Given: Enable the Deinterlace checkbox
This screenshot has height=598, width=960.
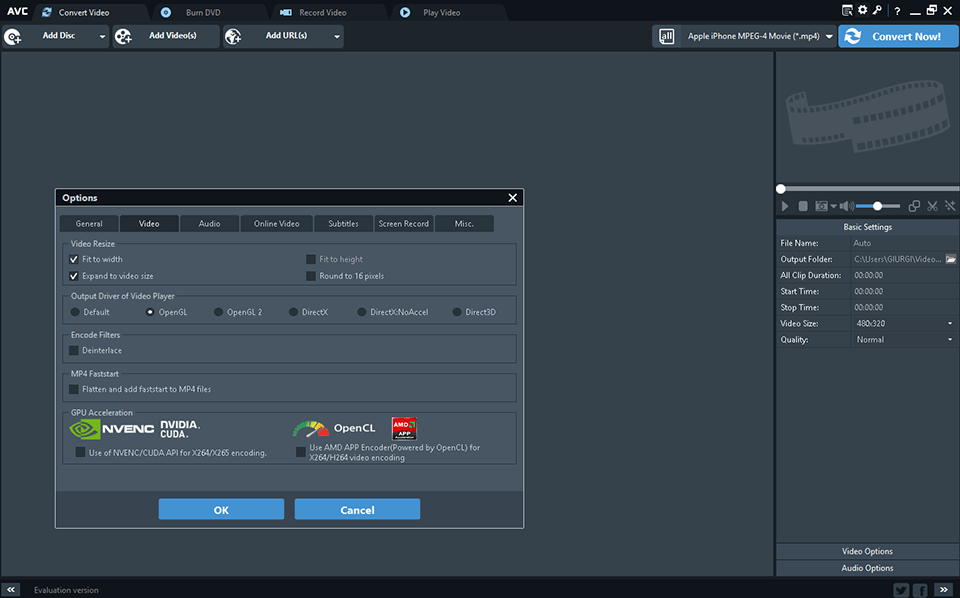Looking at the screenshot, I should pos(74,351).
